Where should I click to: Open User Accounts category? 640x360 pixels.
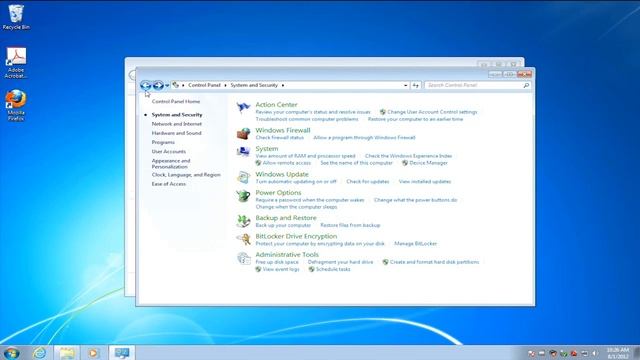[169, 151]
